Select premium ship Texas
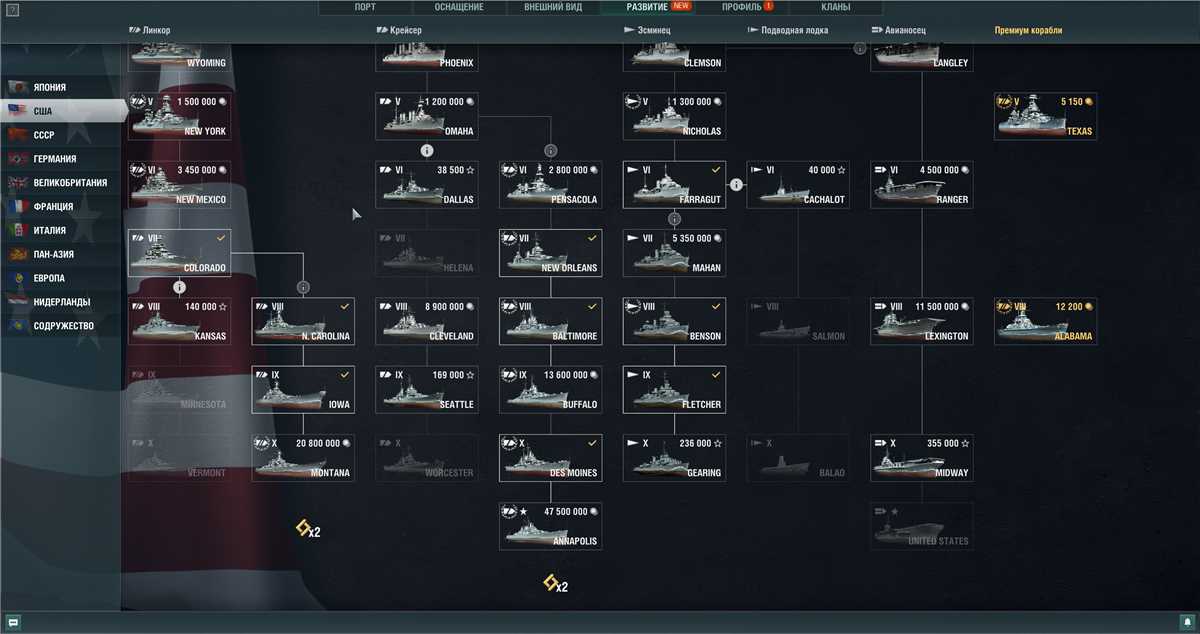Image resolution: width=1200 pixels, height=634 pixels. click(1047, 116)
